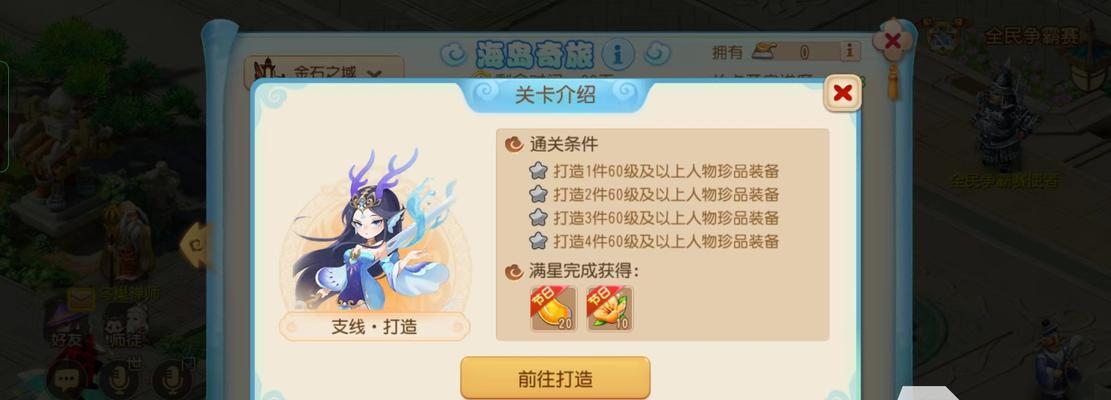Tap the star beside 打造4件60级 condition
This screenshot has width=1111, height=400.
(538, 241)
